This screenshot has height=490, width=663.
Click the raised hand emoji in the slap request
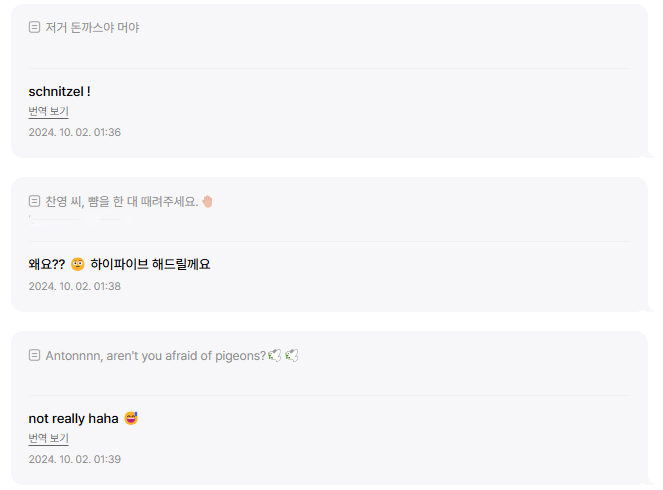click(x=207, y=201)
